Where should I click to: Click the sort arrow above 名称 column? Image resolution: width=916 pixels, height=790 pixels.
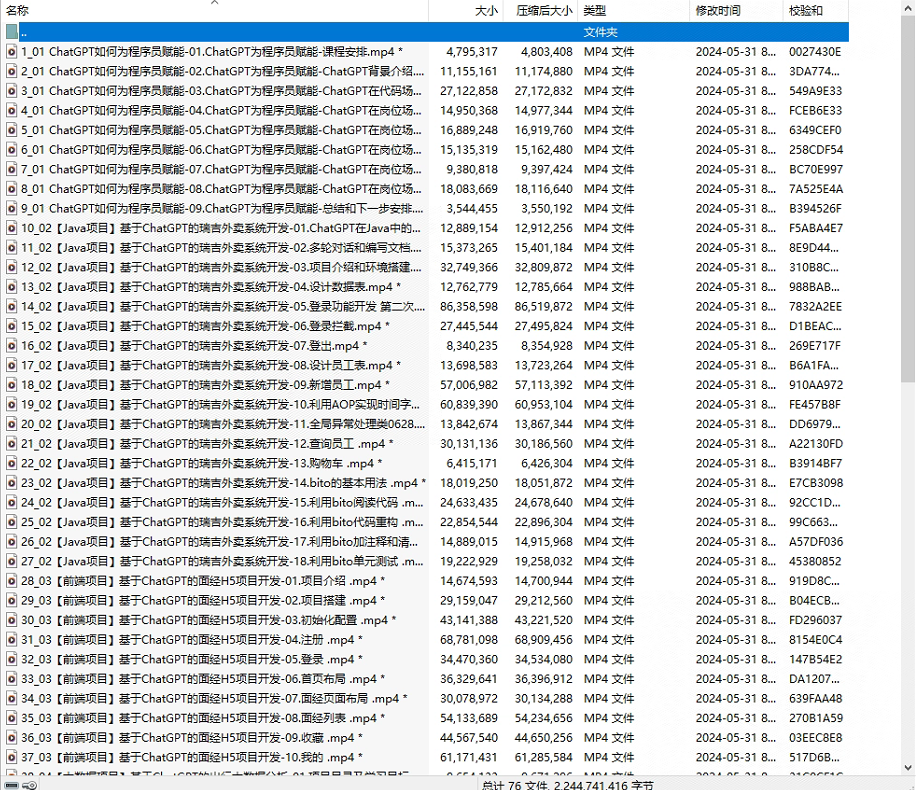[x=214, y=3]
